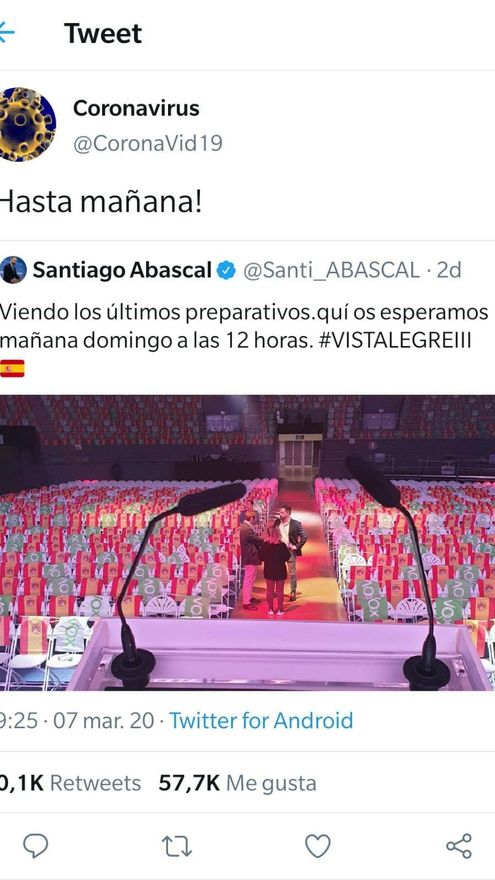
Task: View the Retweets count list
Action: click(x=70, y=783)
